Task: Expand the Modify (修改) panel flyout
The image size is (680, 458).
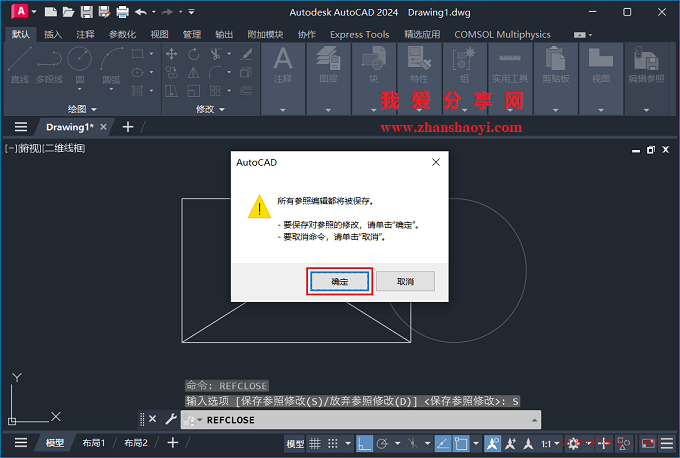Action: (x=210, y=109)
